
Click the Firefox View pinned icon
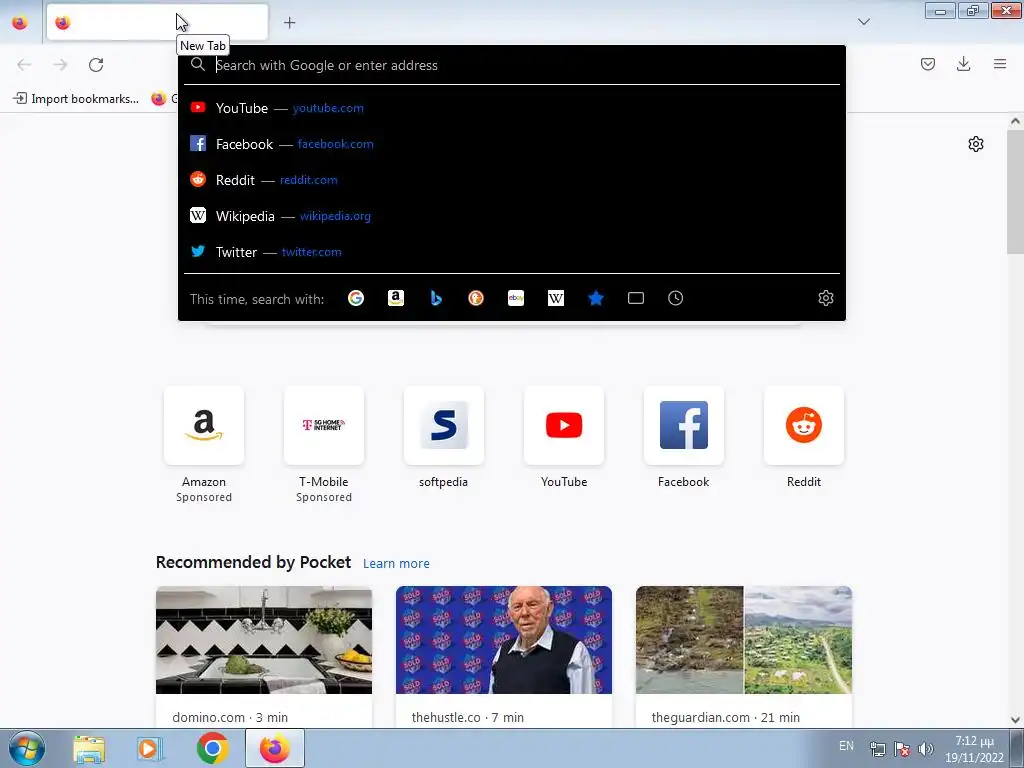click(20, 22)
